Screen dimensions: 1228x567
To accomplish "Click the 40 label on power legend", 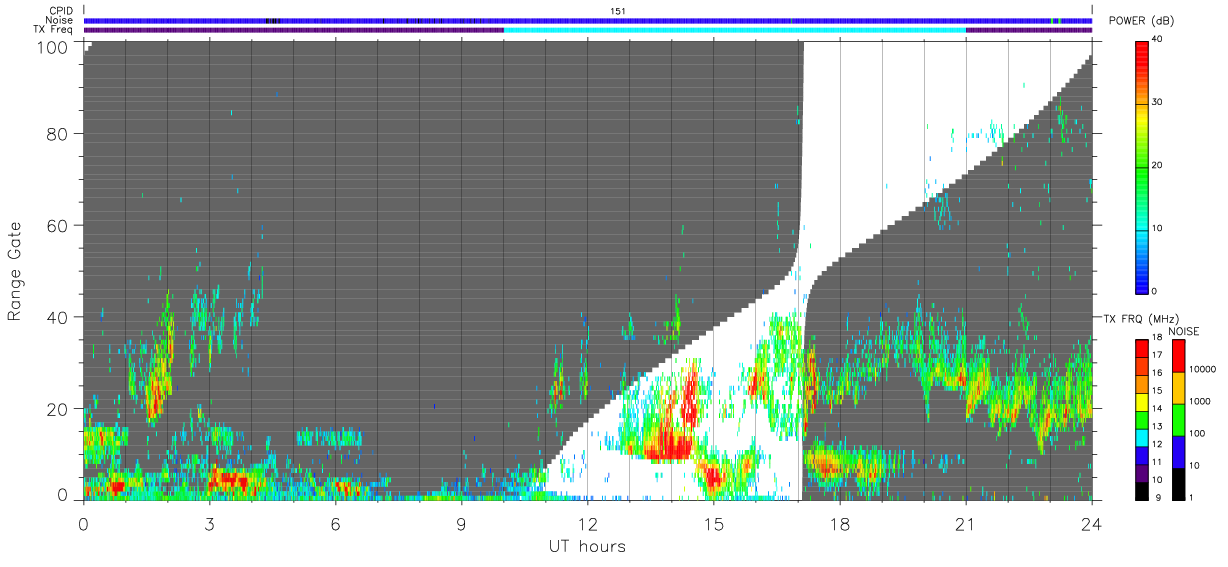I will (1159, 40).
